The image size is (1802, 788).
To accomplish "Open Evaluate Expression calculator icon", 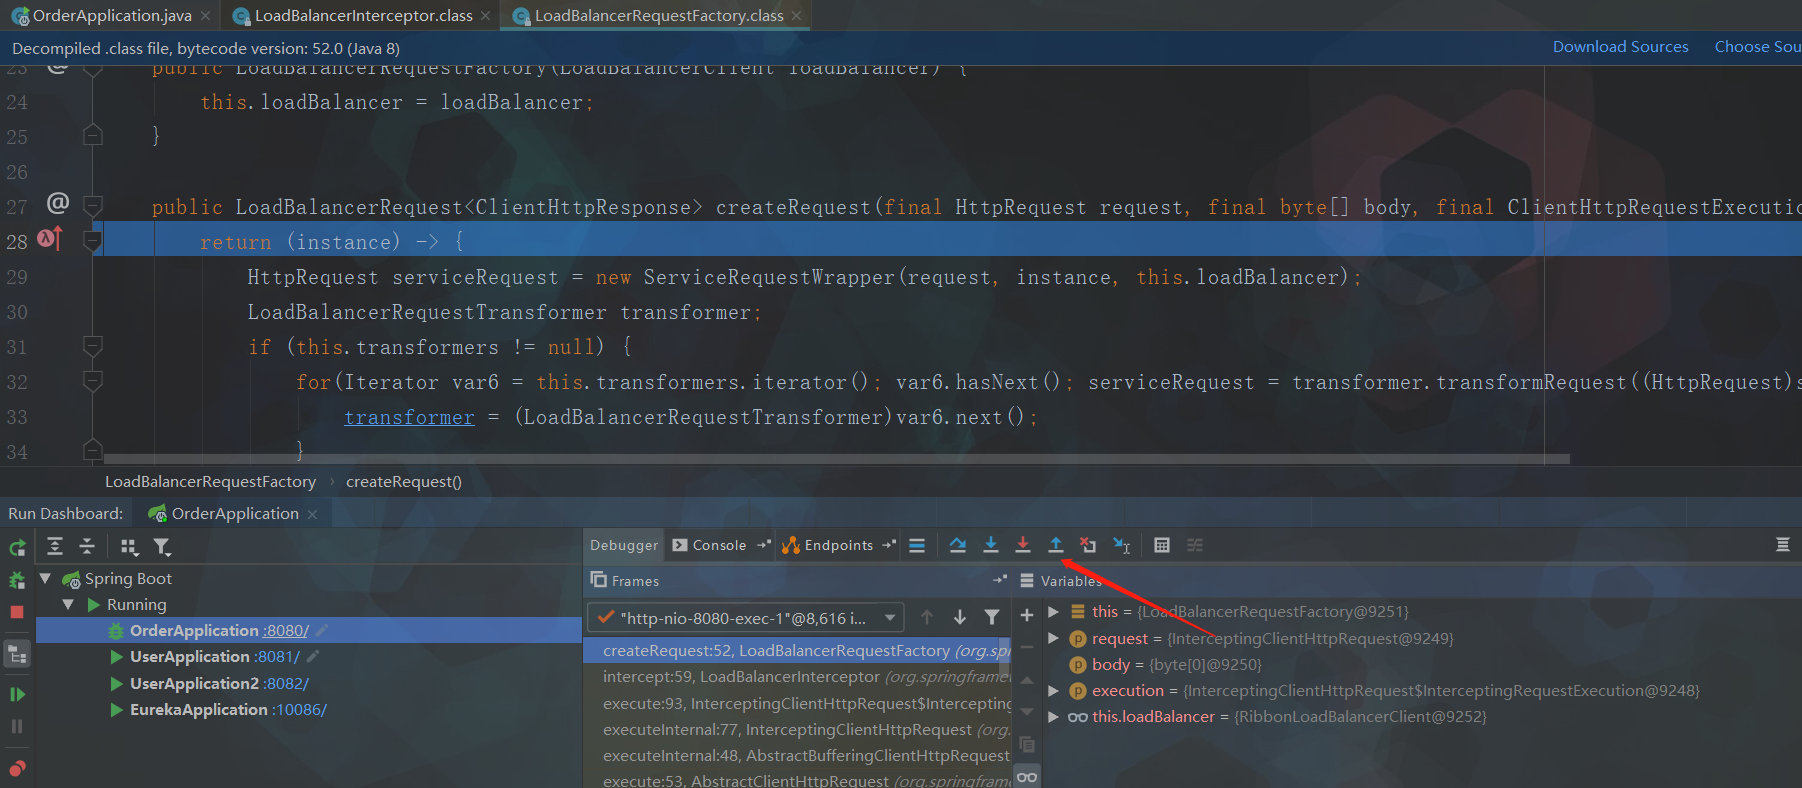I will pyautogui.click(x=1162, y=545).
